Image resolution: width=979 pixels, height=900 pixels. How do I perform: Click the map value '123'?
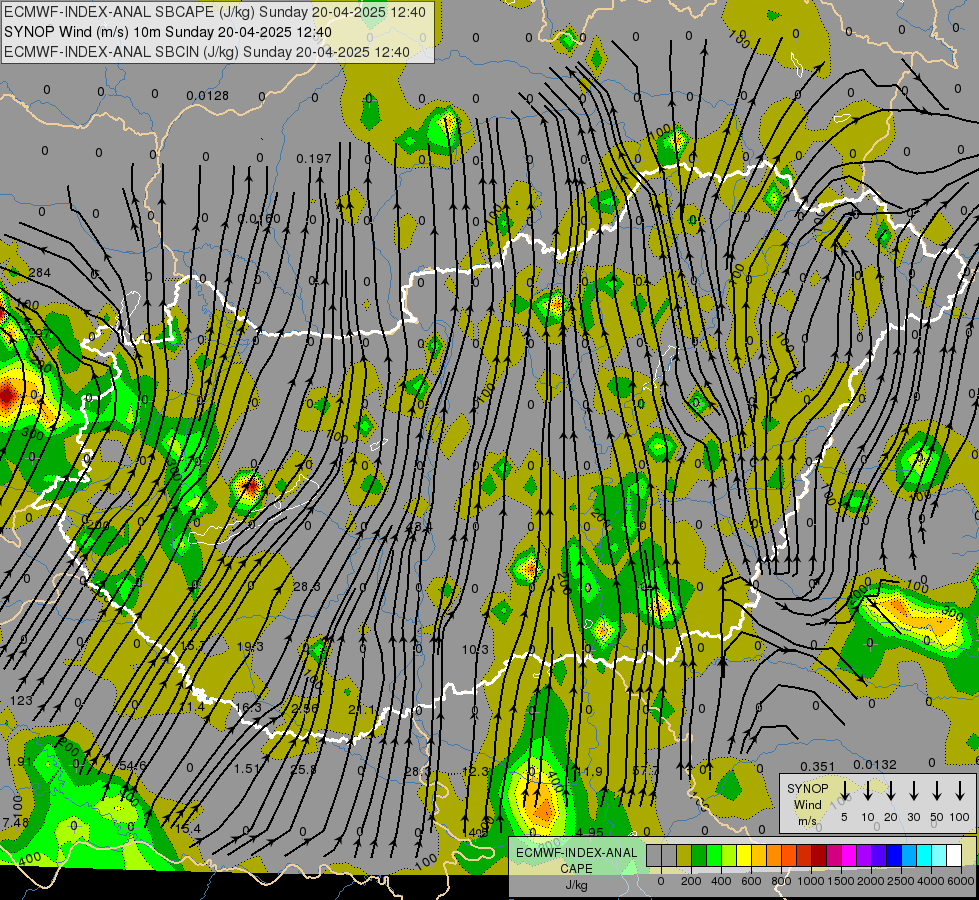click(21, 700)
